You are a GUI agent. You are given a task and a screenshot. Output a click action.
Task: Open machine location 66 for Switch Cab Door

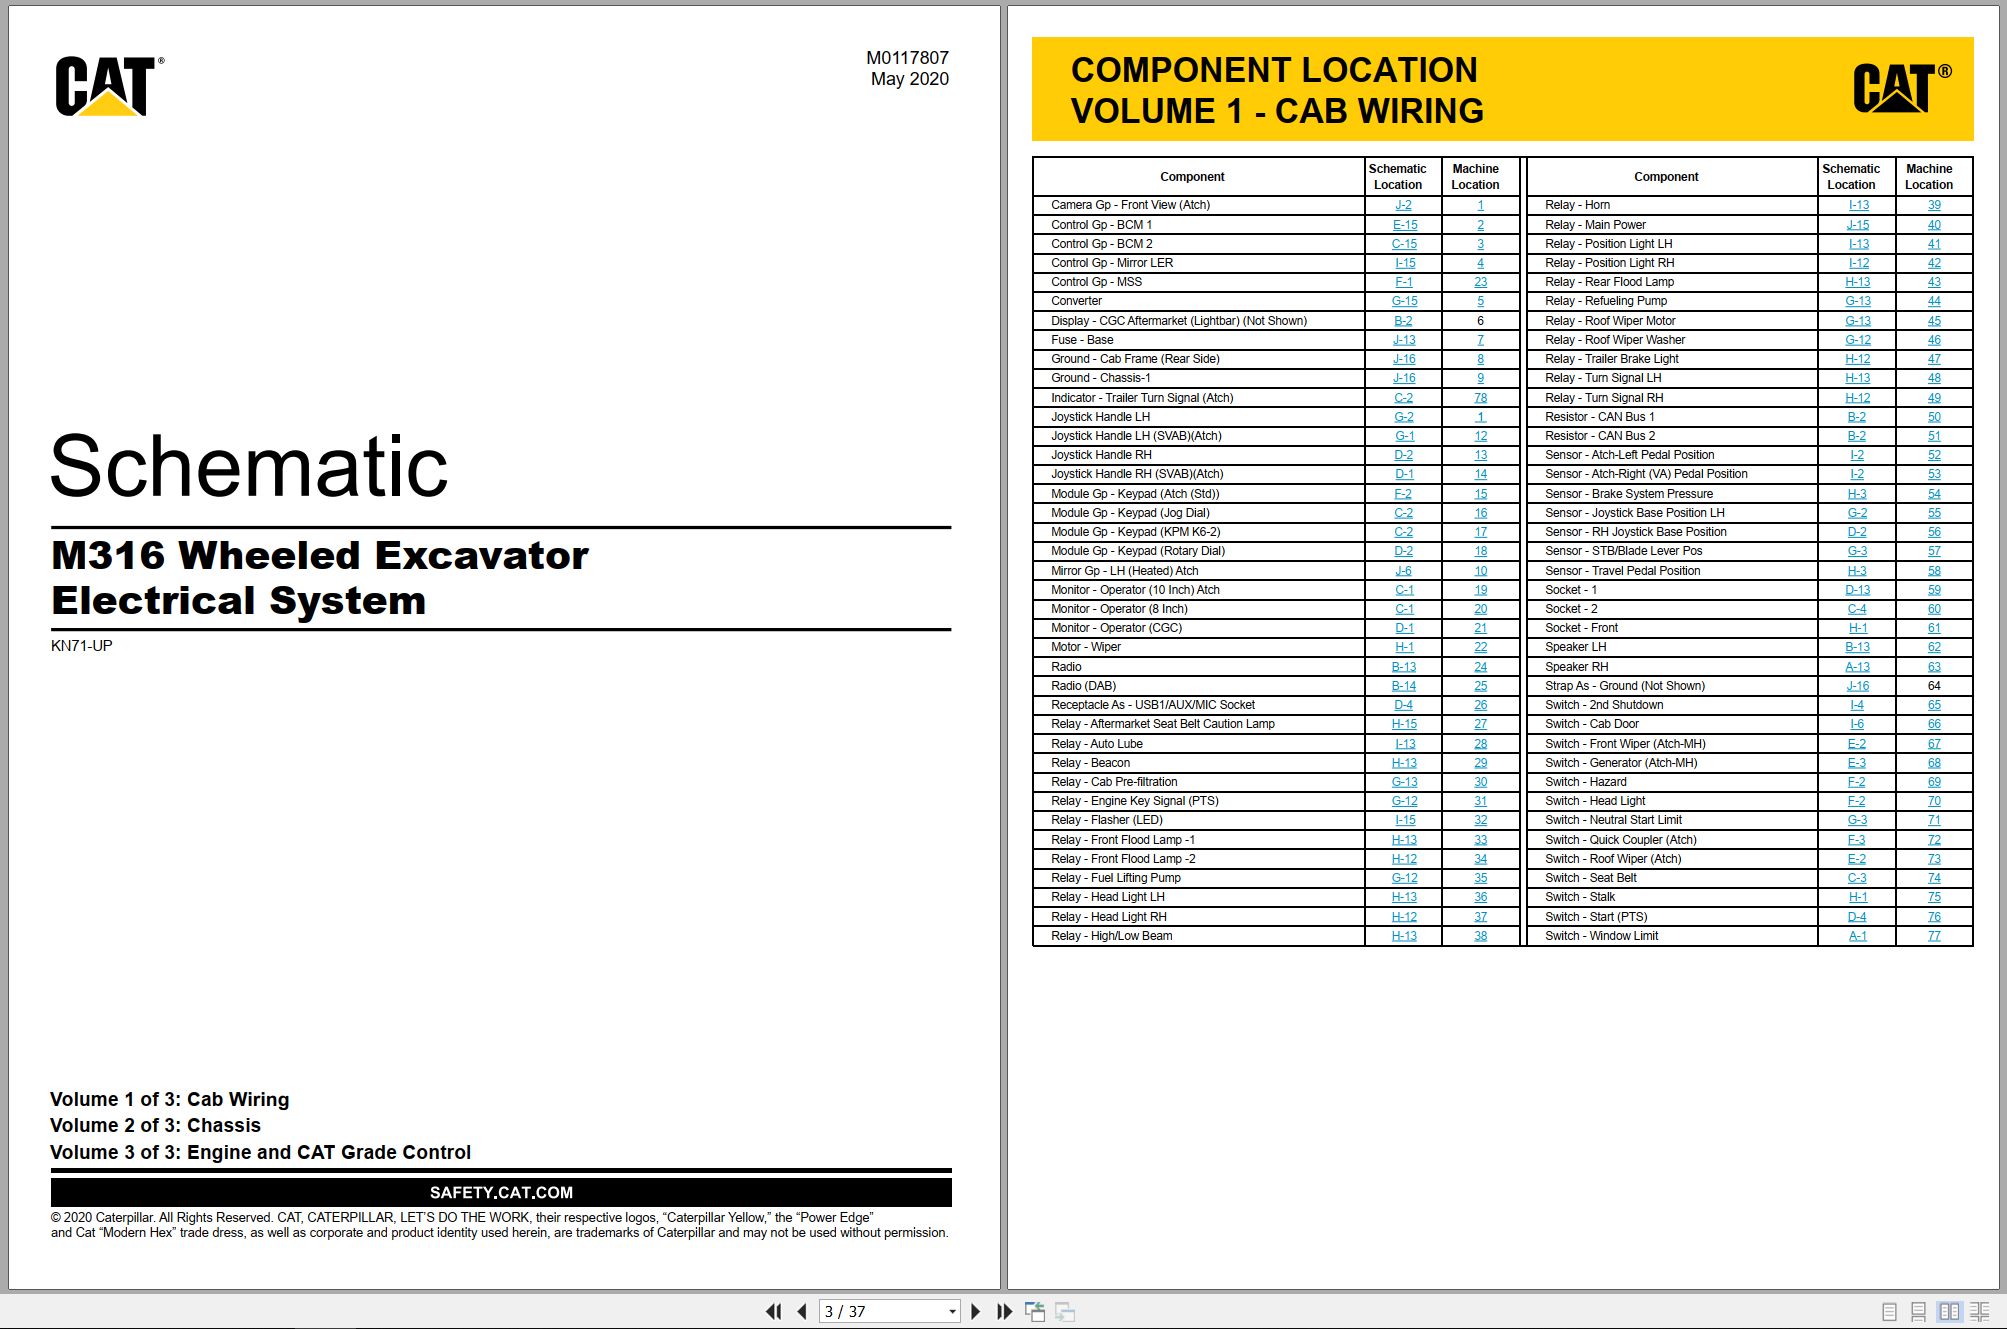click(1934, 724)
